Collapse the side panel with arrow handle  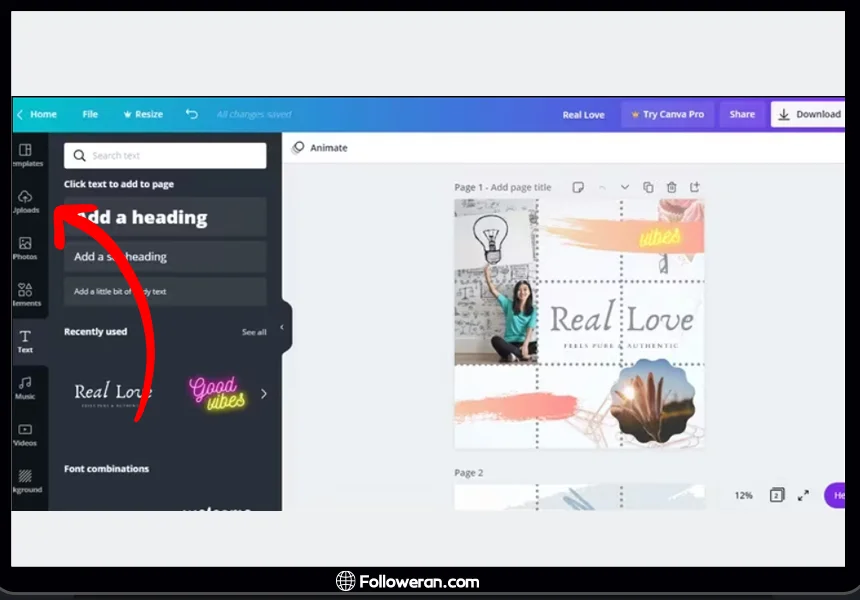pyautogui.click(x=282, y=327)
